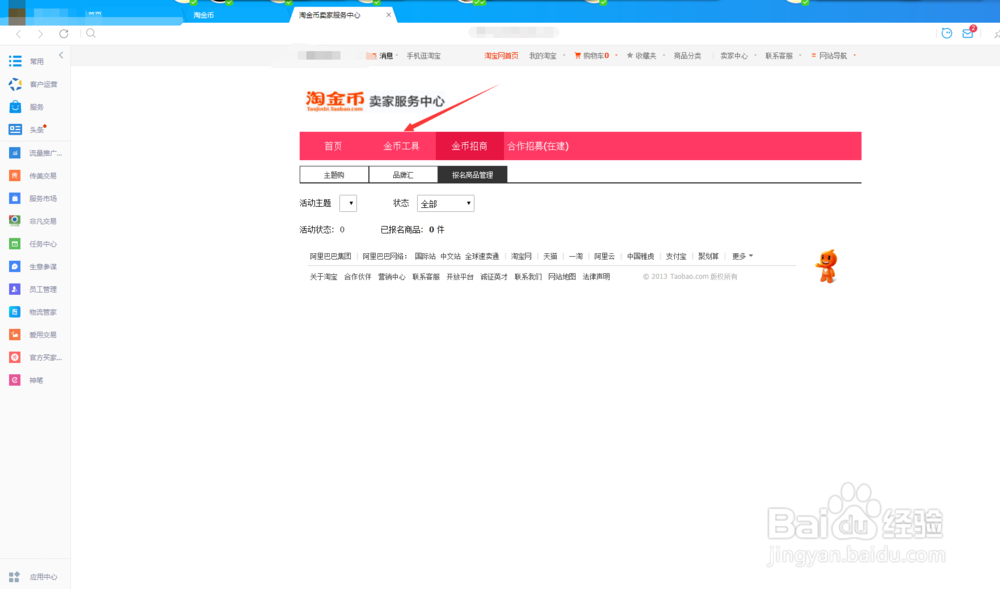Click the orange Taobao mascot figure
Viewport: 1000px width, 589px height.
827,266
